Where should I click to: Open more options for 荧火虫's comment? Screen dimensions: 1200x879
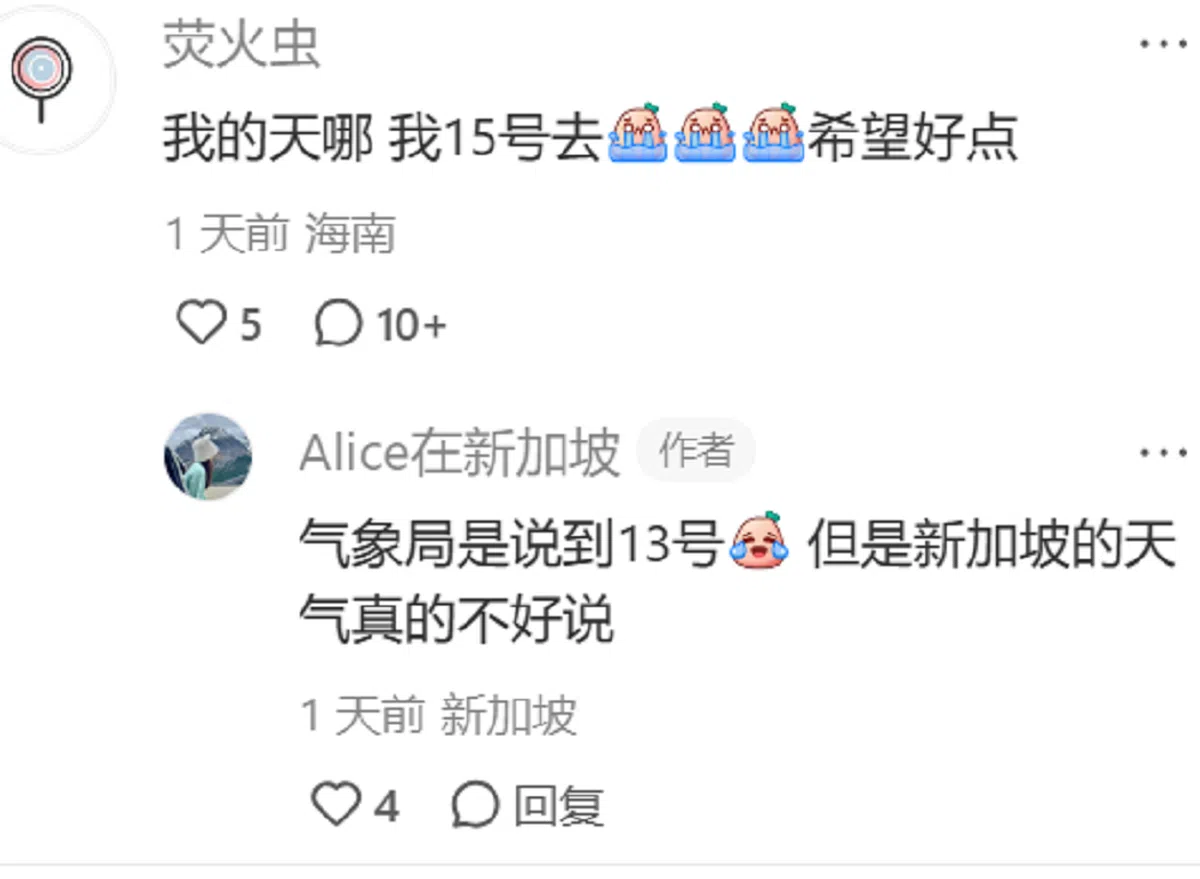(x=1163, y=44)
